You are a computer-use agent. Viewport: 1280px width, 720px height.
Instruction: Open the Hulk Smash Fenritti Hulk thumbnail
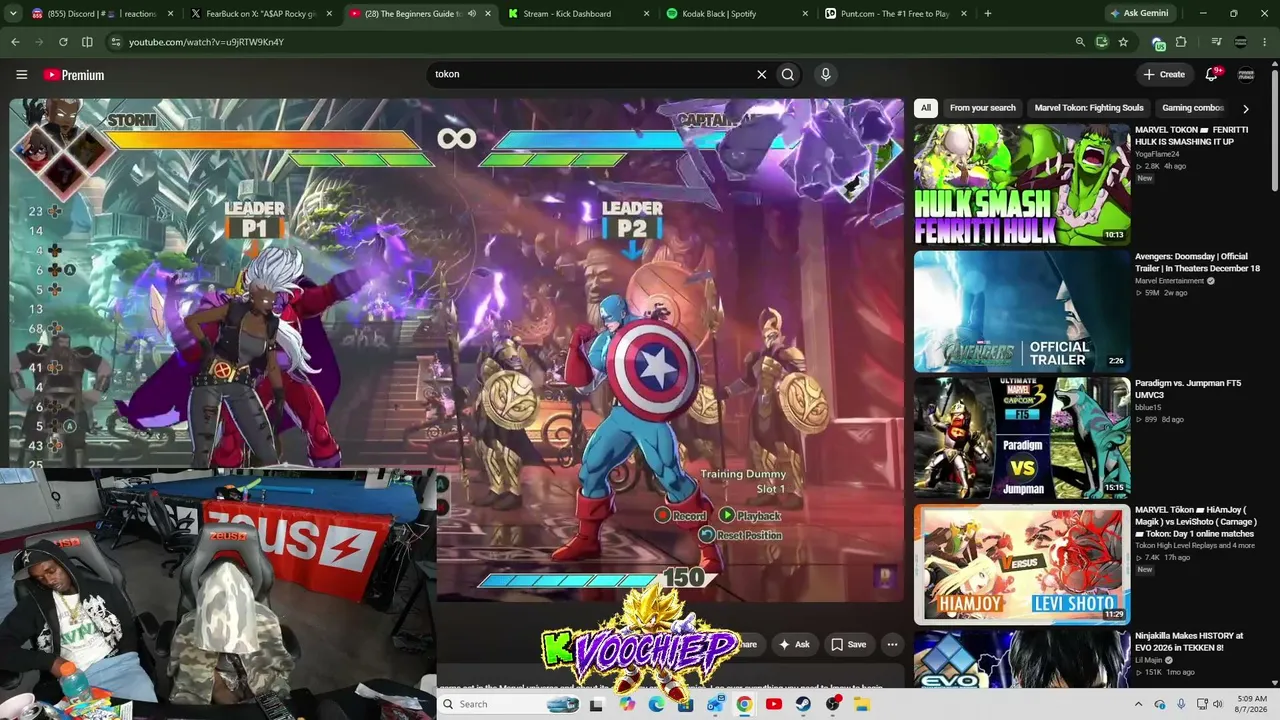tap(1022, 185)
